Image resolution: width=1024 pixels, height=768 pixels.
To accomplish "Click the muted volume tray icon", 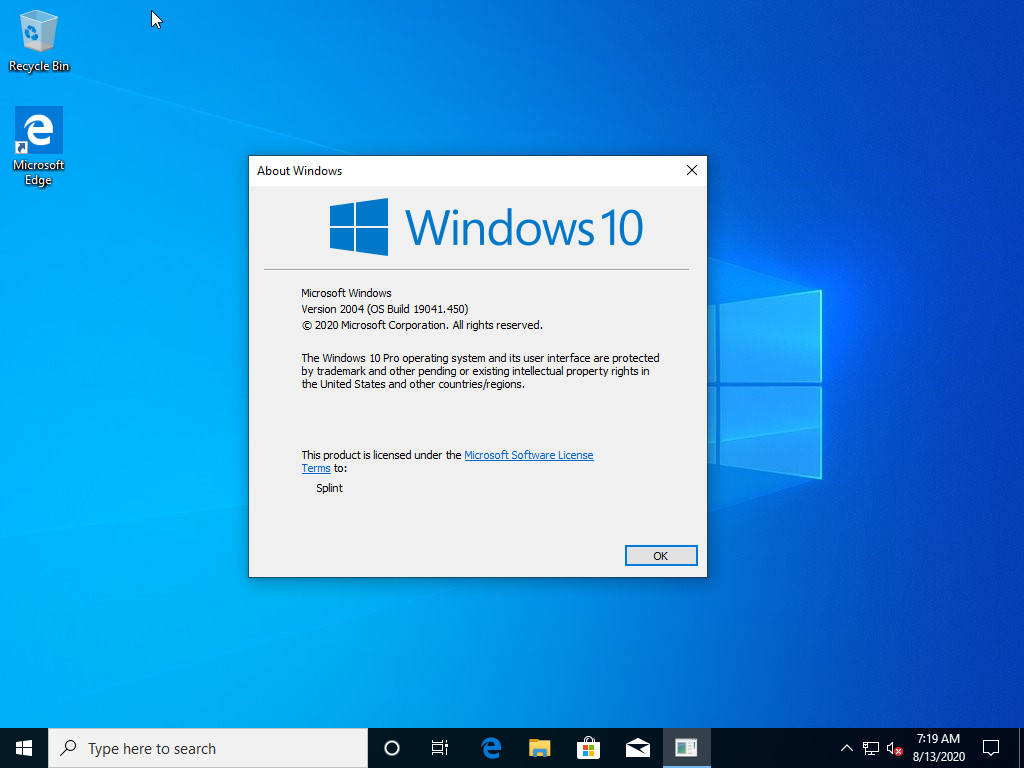I will tap(894, 748).
